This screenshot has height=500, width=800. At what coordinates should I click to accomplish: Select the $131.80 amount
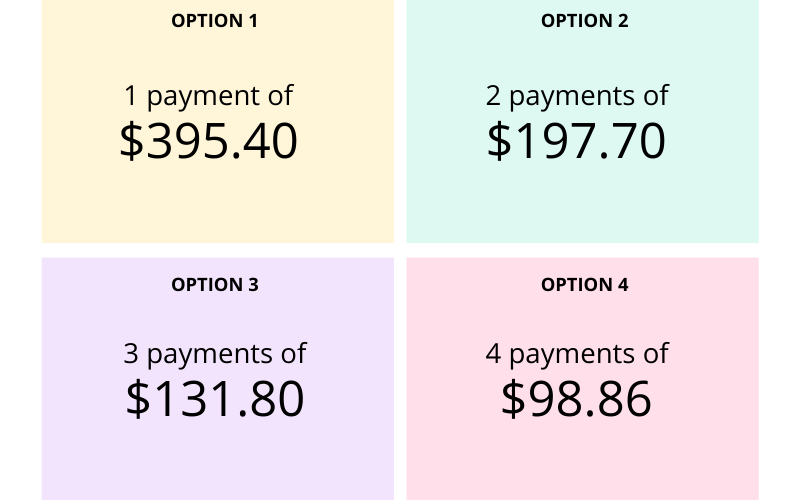coord(214,399)
